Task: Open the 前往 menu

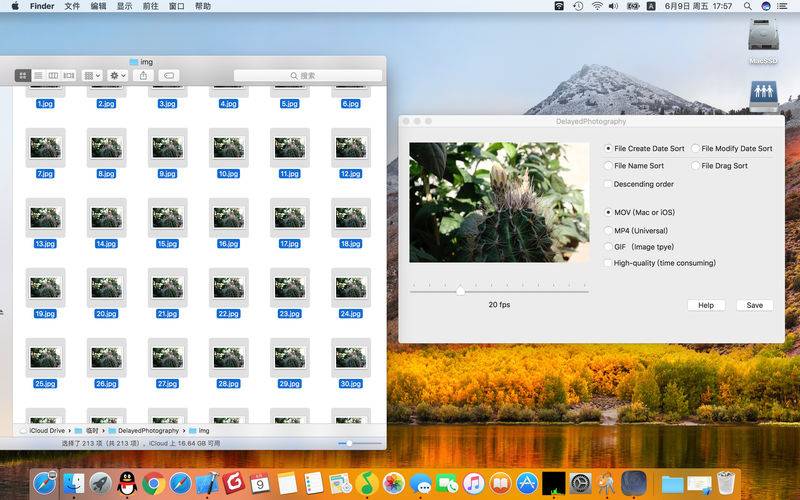Action: (x=150, y=6)
